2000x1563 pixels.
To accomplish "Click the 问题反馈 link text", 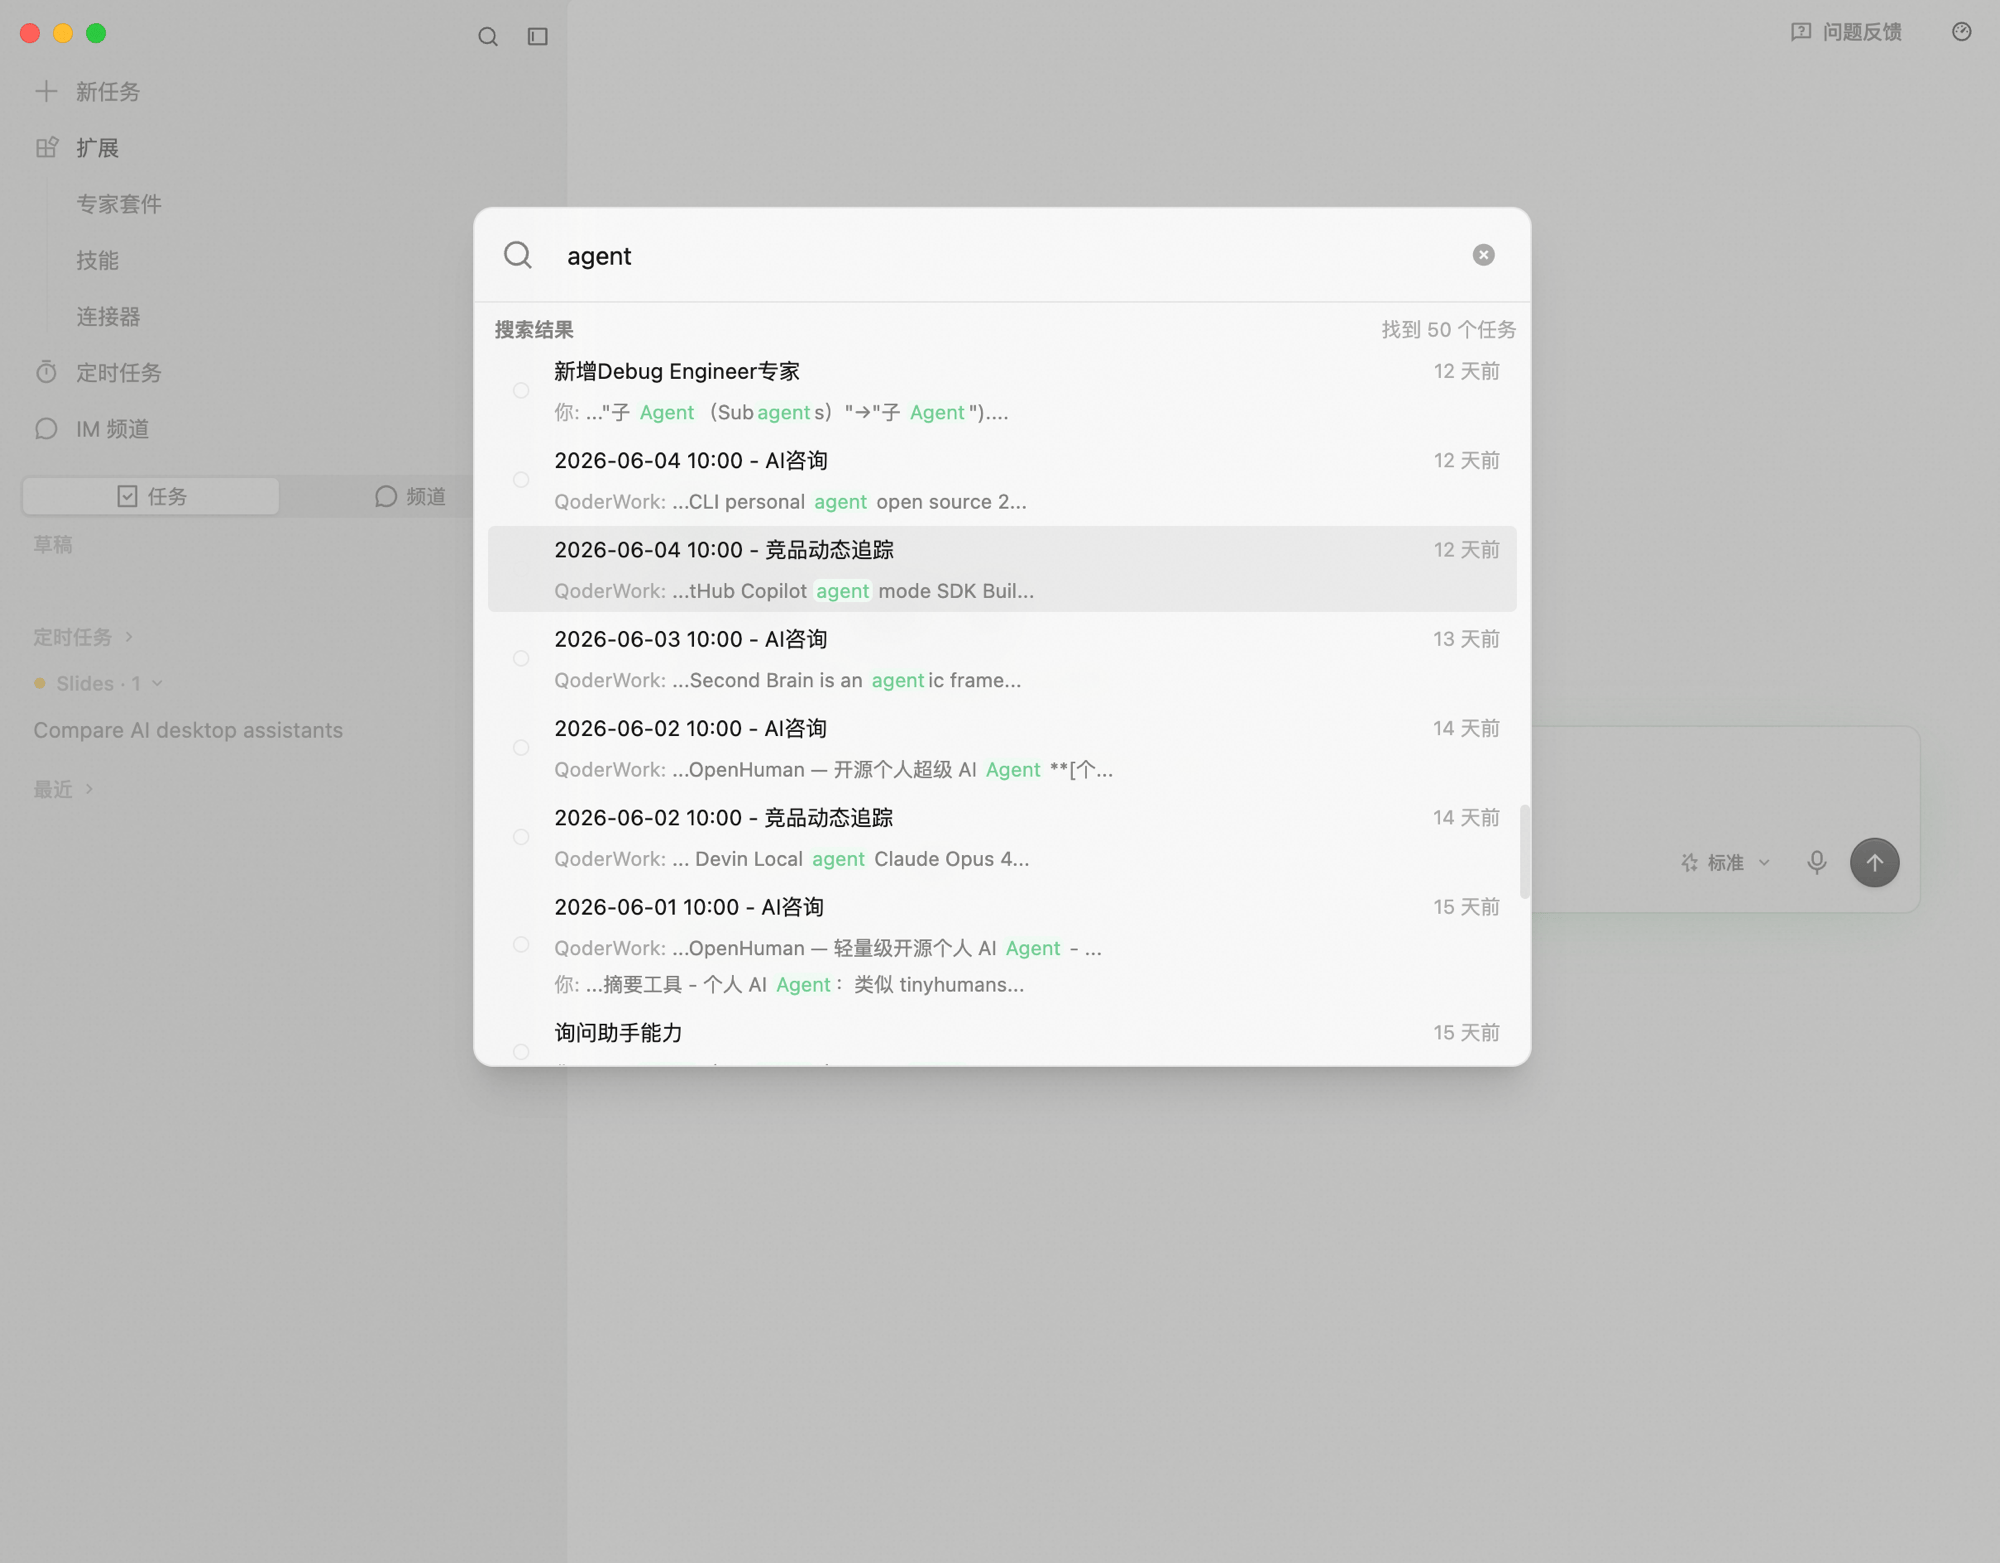I will [1862, 32].
